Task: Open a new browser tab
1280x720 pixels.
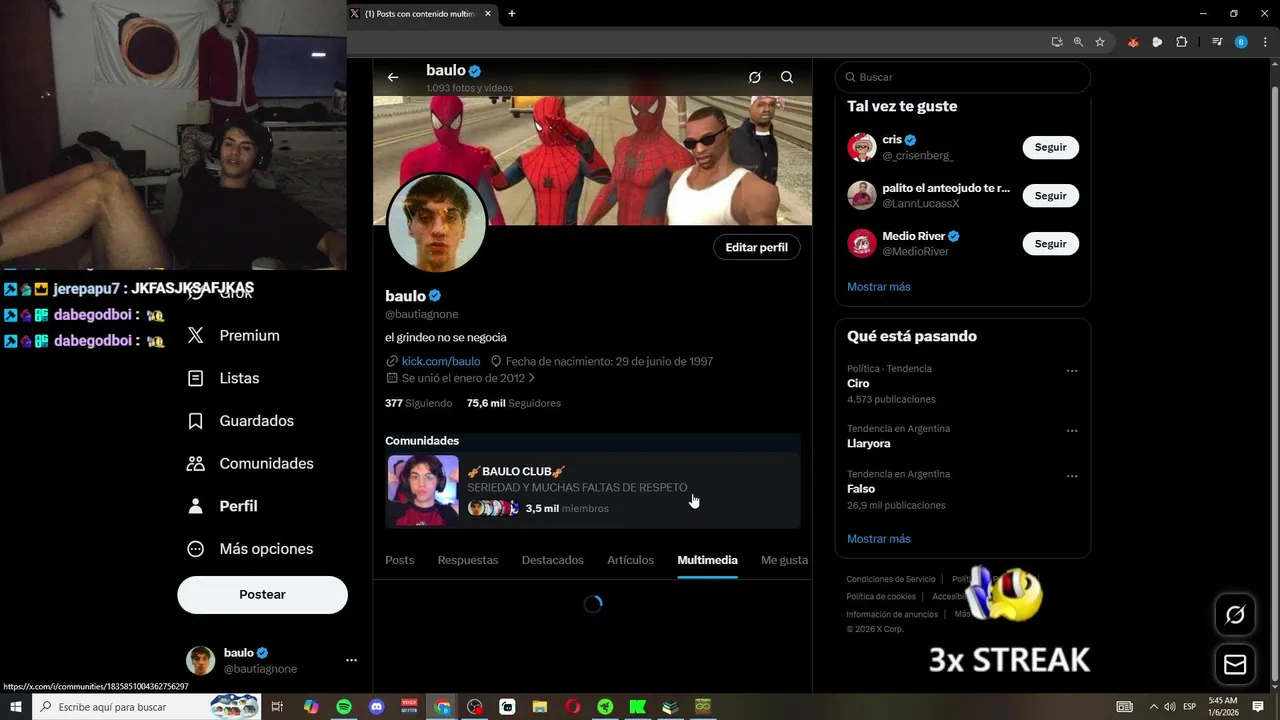Action: tap(512, 14)
